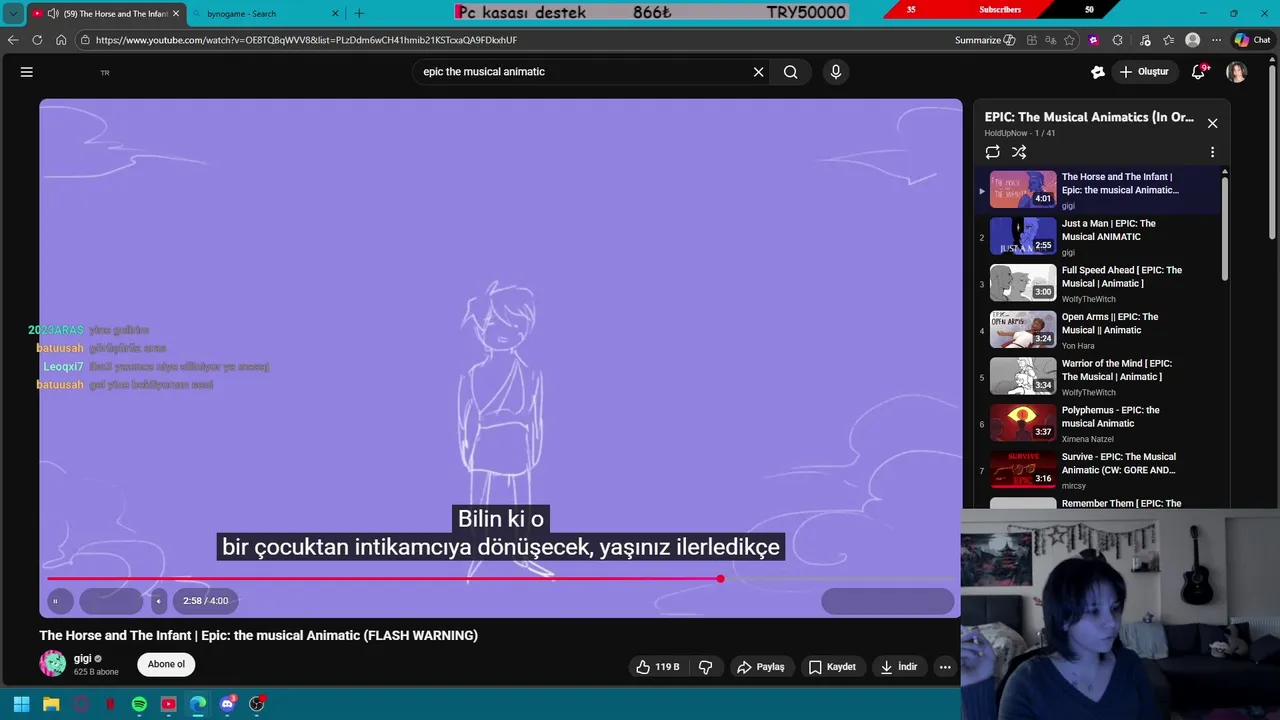Viewport: 1280px width, 720px height.
Task: Click the Summarize button in address bar
Action: tap(985, 40)
